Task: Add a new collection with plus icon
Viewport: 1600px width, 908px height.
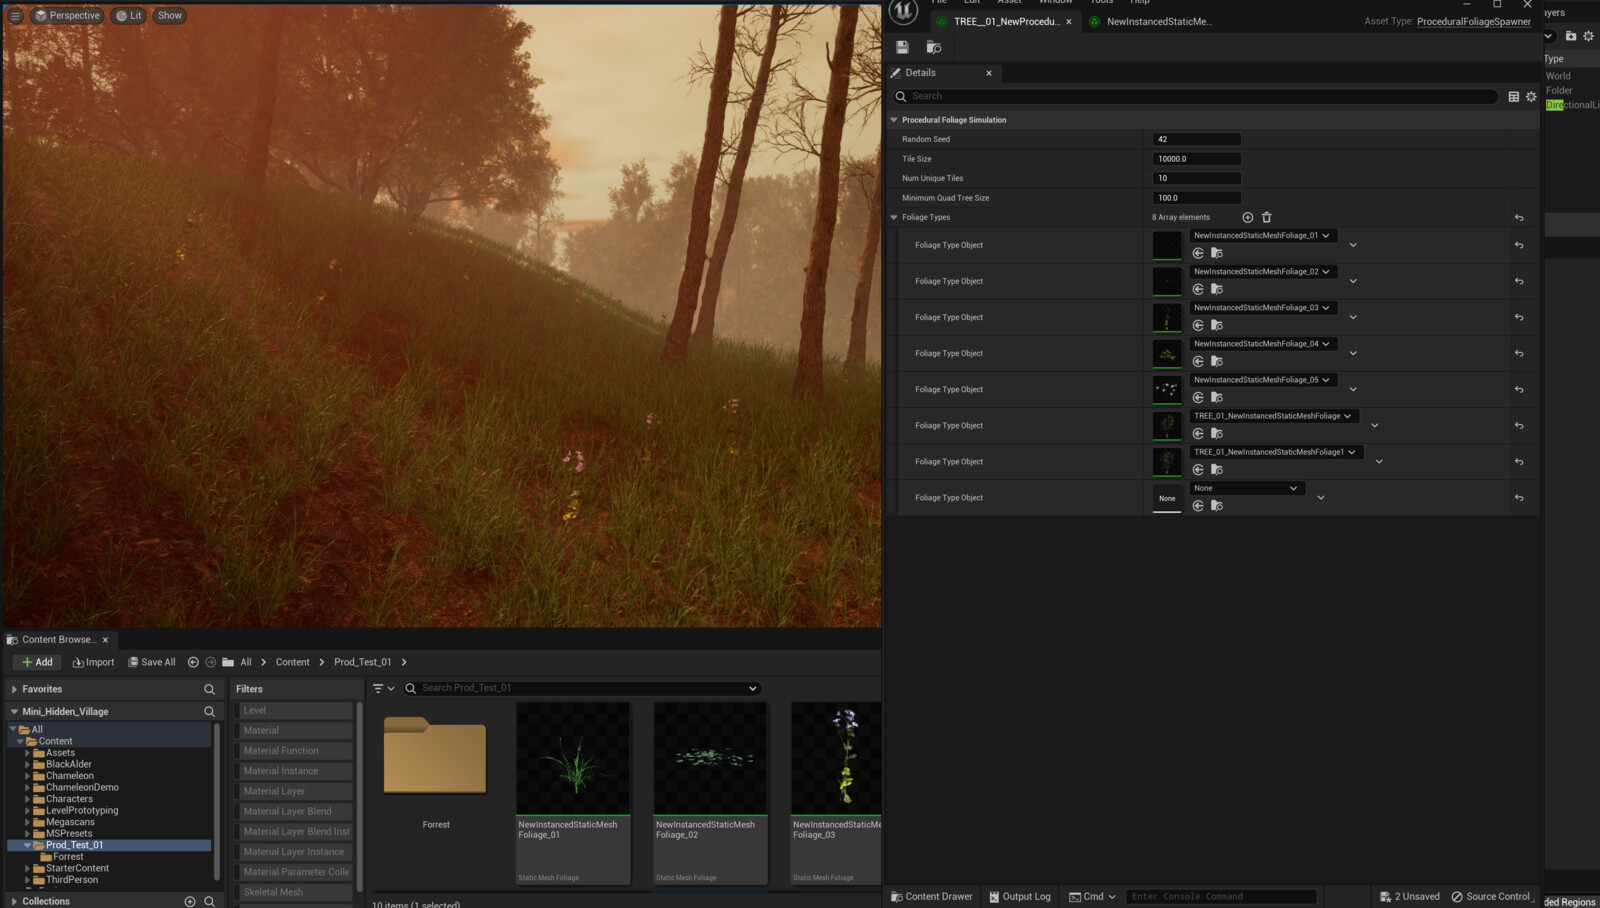Action: pyautogui.click(x=190, y=901)
